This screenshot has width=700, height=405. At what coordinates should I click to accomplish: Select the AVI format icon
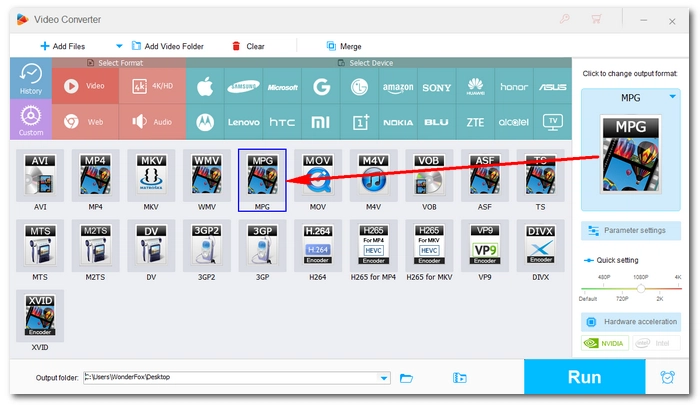click(x=40, y=175)
